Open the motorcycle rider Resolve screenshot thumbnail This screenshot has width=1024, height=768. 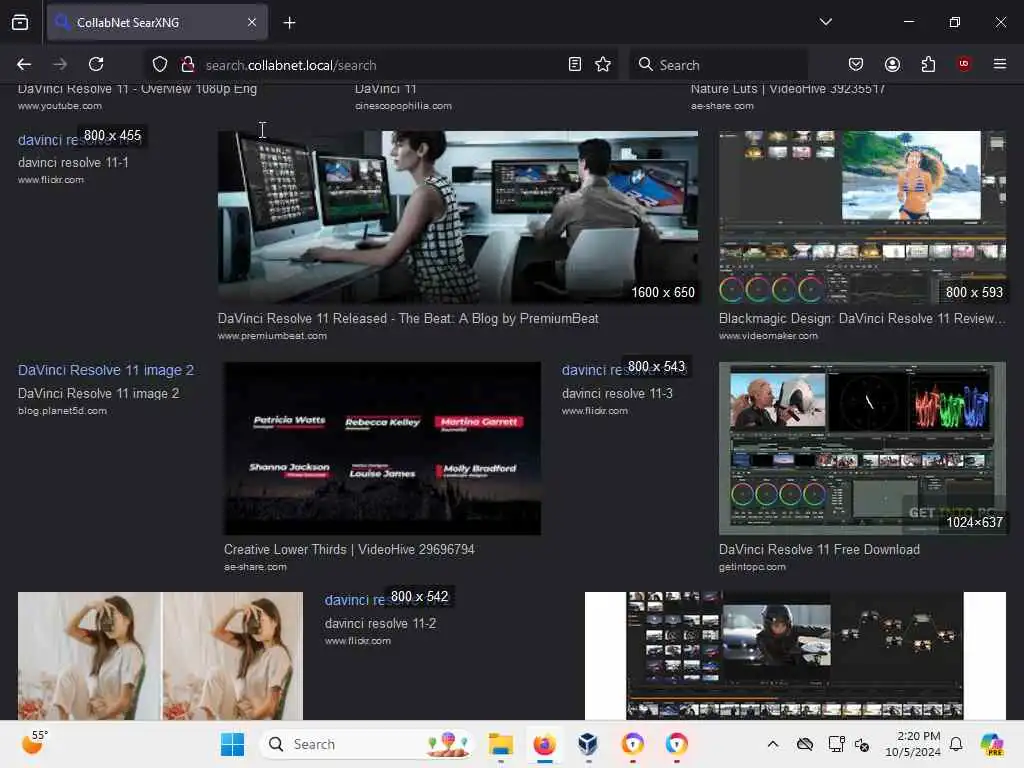795,656
